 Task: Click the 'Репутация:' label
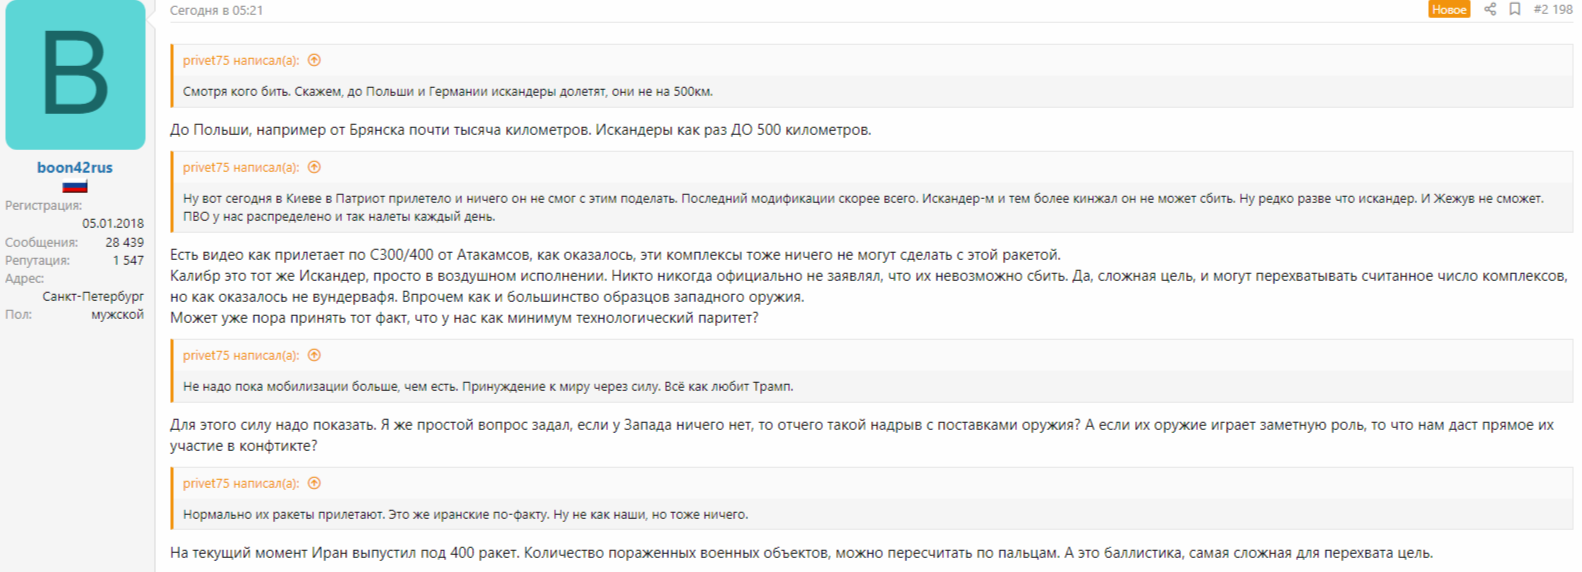37,260
